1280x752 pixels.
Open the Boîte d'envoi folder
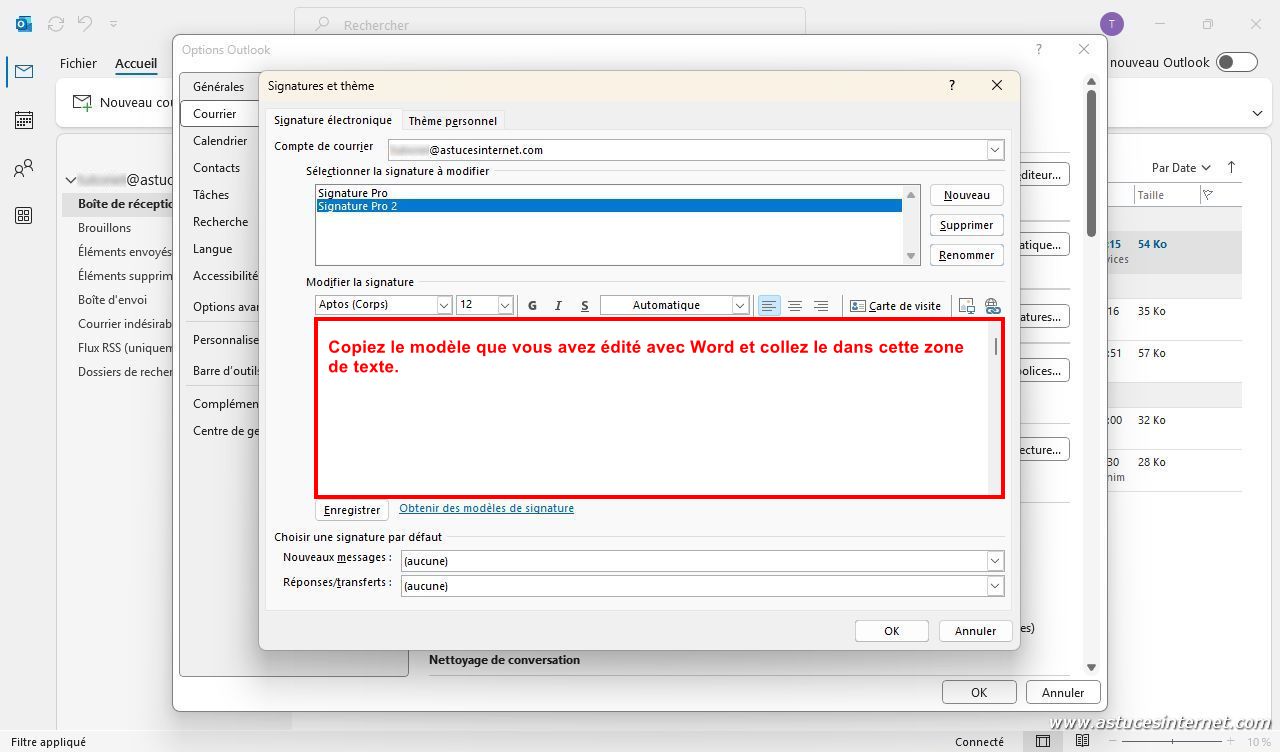(x=113, y=299)
